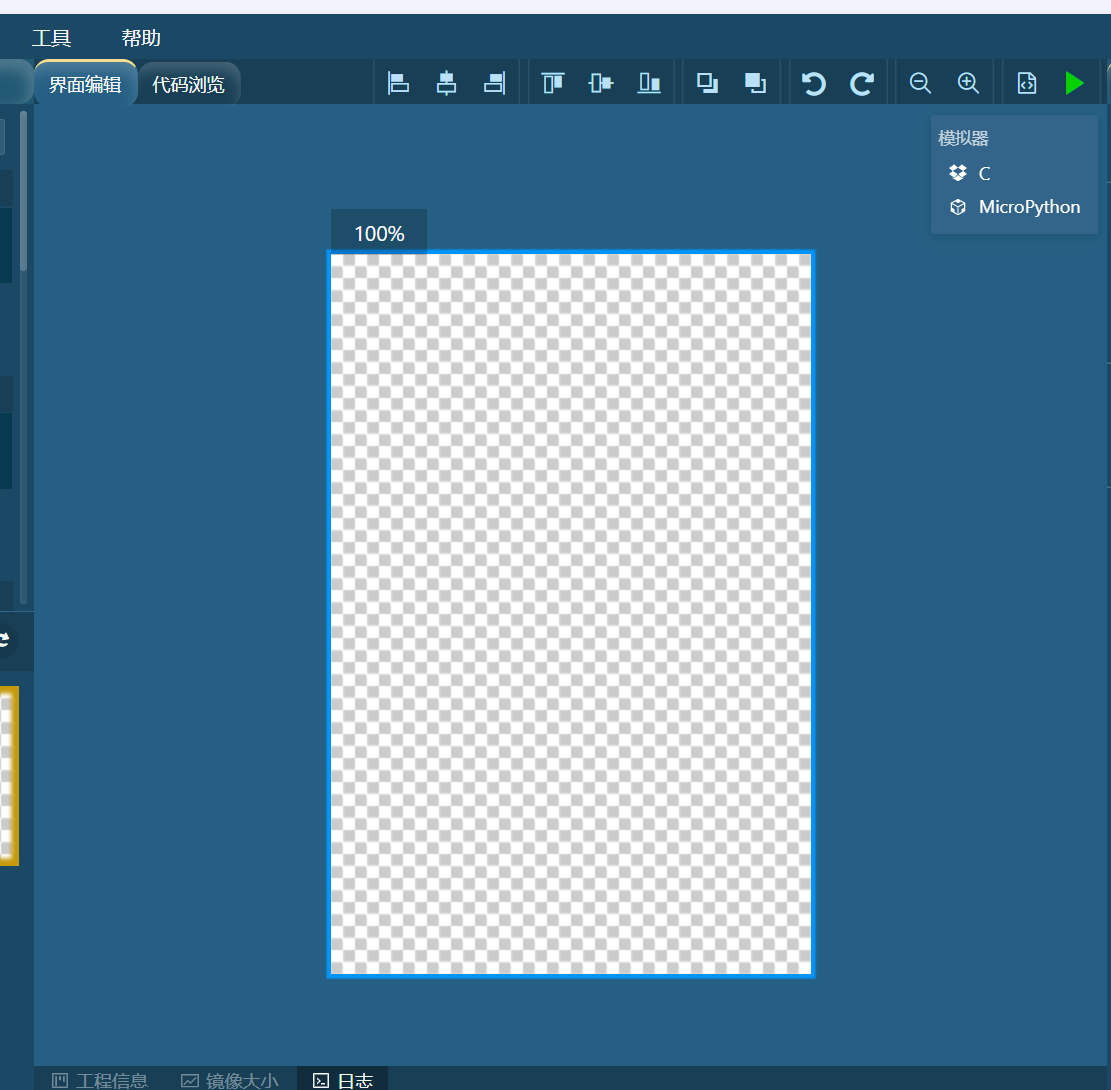Image resolution: width=1111 pixels, height=1090 pixels.
Task: Switch to the 代码浏览 tab
Action: (x=188, y=84)
